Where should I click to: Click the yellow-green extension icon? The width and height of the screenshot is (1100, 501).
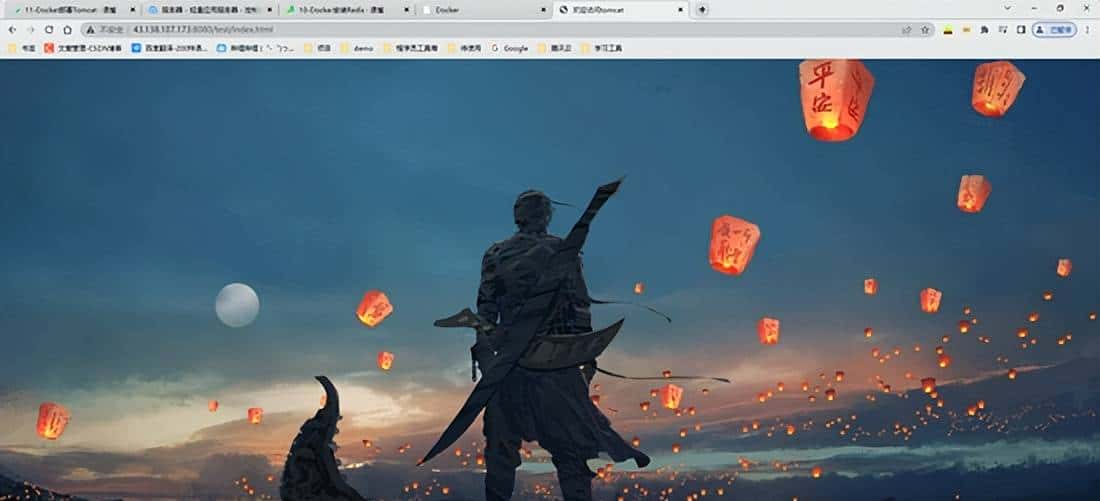(948, 29)
